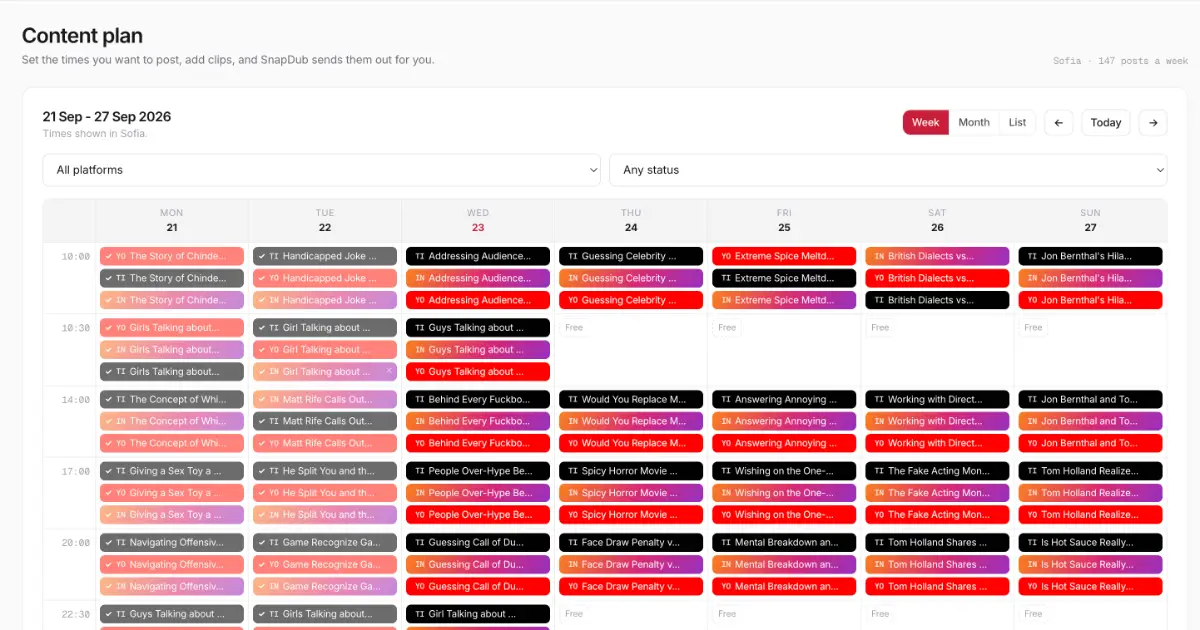
Task: Select the SAT 26 day header
Action: 937,220
